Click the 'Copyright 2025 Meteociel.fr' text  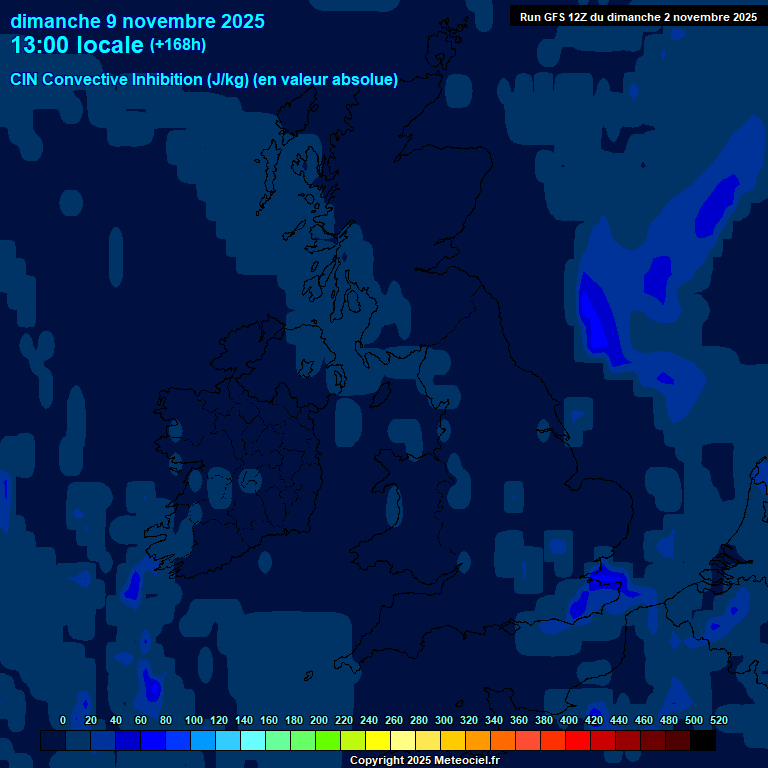[425, 760]
